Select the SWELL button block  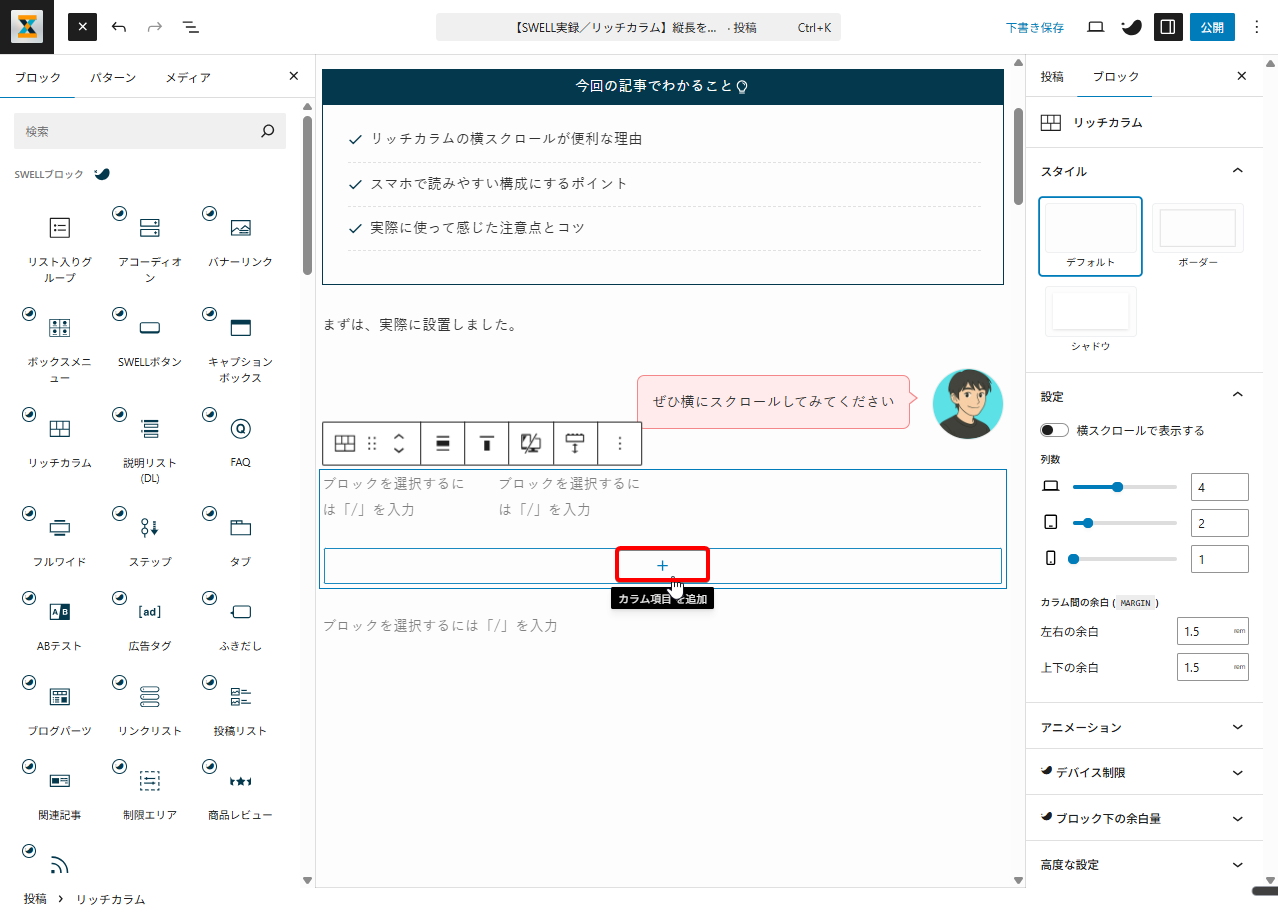(150, 328)
